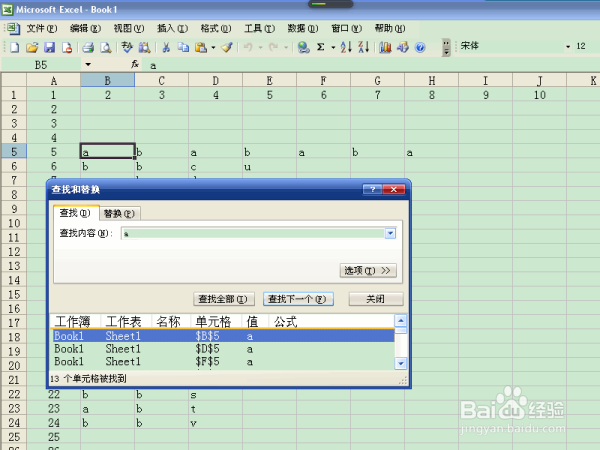The width and height of the screenshot is (600, 450).
Task: Click the Insert Function fx icon
Action: 135,64
